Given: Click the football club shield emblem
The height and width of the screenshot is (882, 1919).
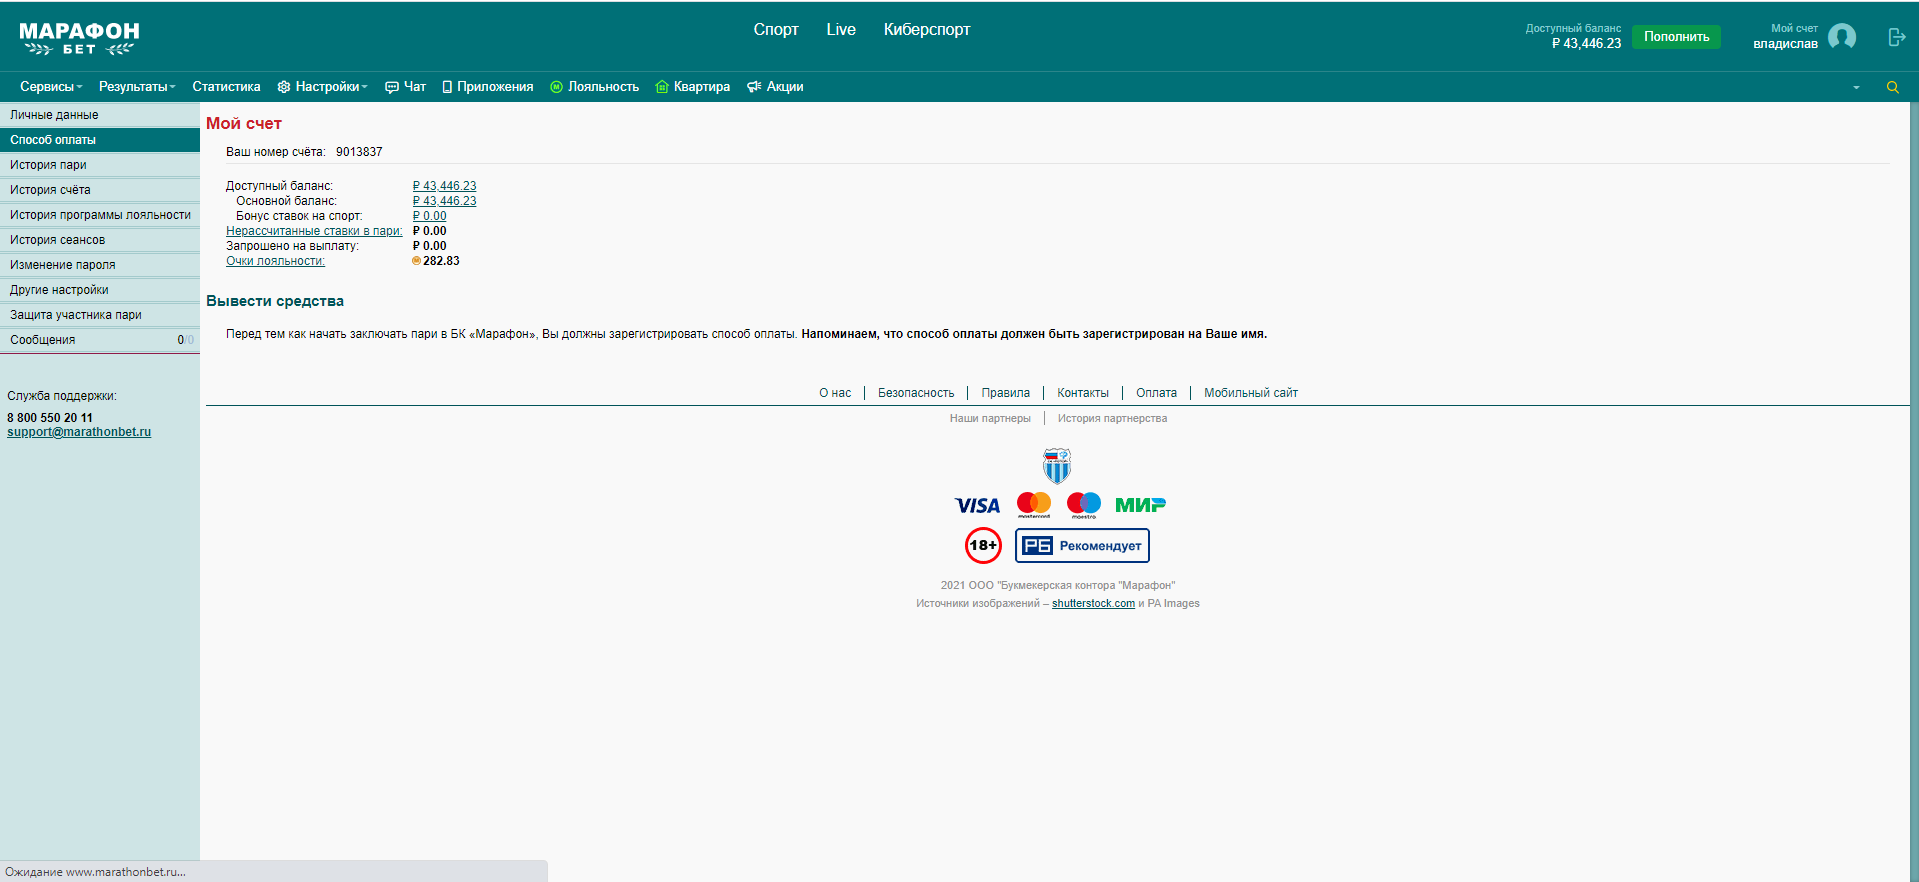Looking at the screenshot, I should tap(1057, 466).
